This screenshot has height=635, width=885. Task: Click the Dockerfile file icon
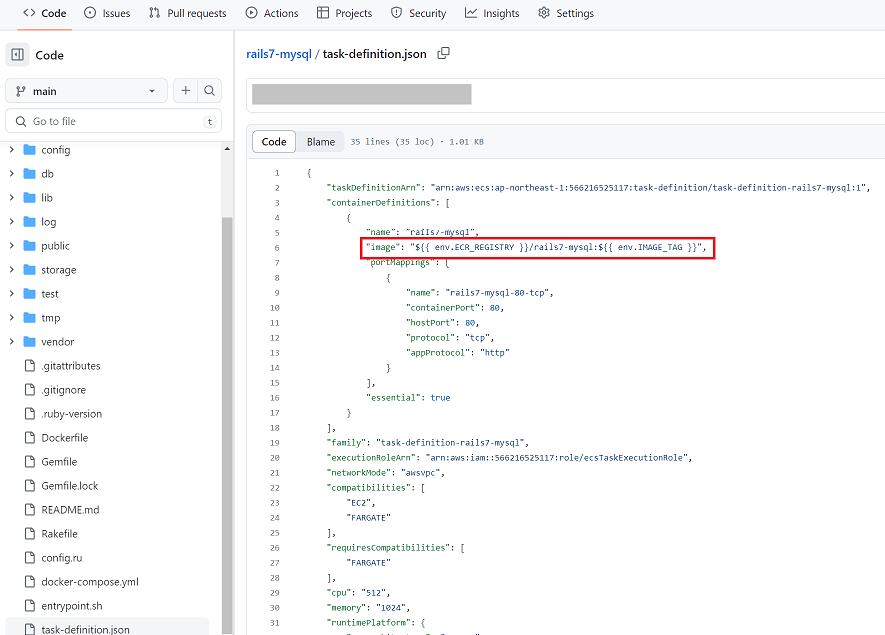tap(30, 438)
